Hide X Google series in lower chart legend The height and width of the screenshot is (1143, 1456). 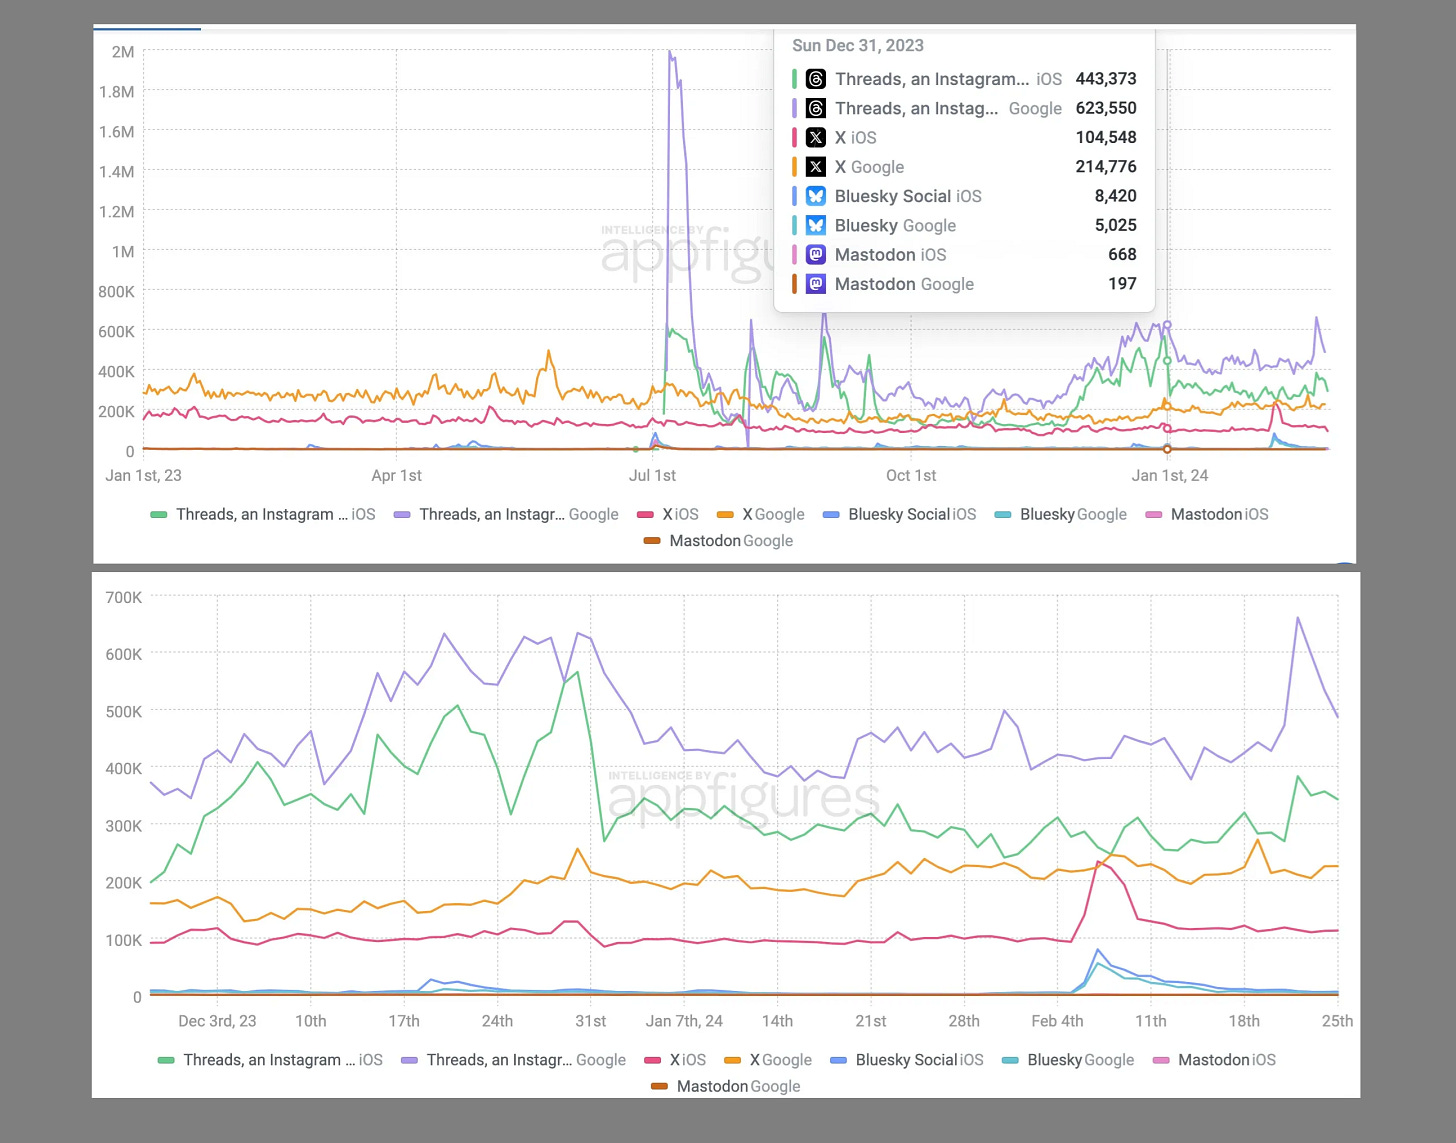click(768, 1060)
